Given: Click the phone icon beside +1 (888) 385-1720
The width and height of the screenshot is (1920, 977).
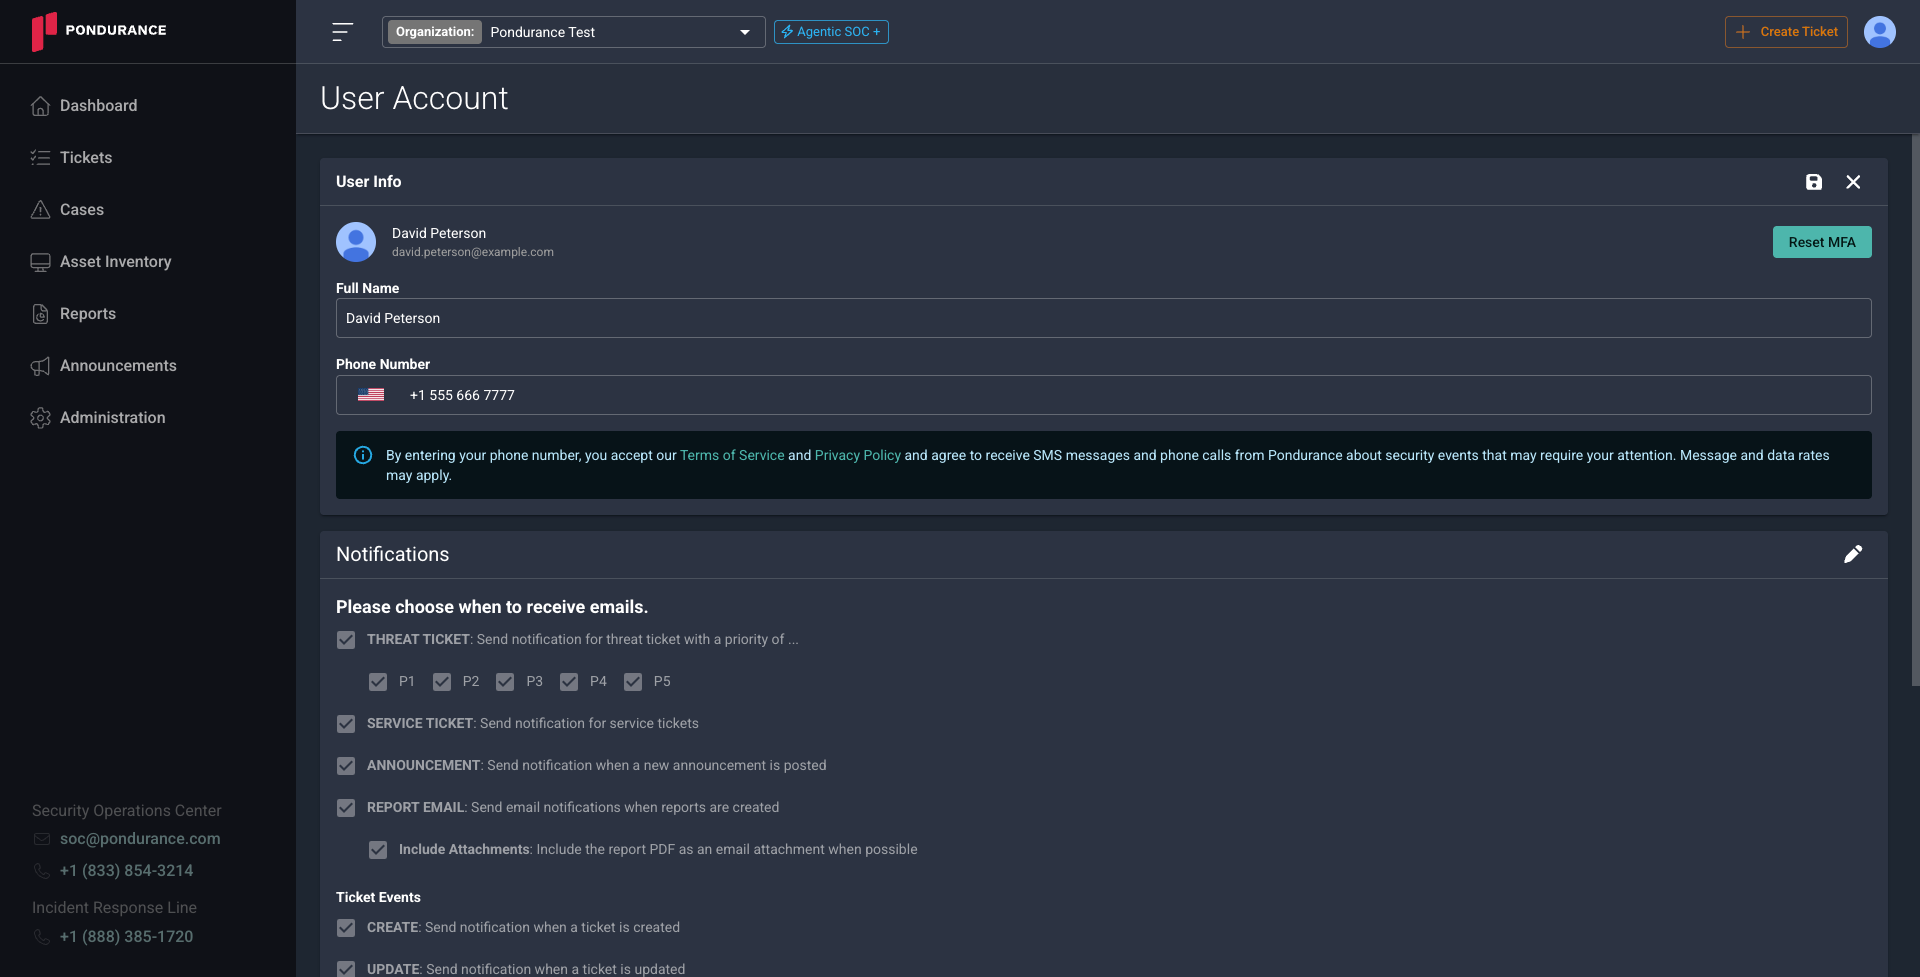Looking at the screenshot, I should (42, 937).
